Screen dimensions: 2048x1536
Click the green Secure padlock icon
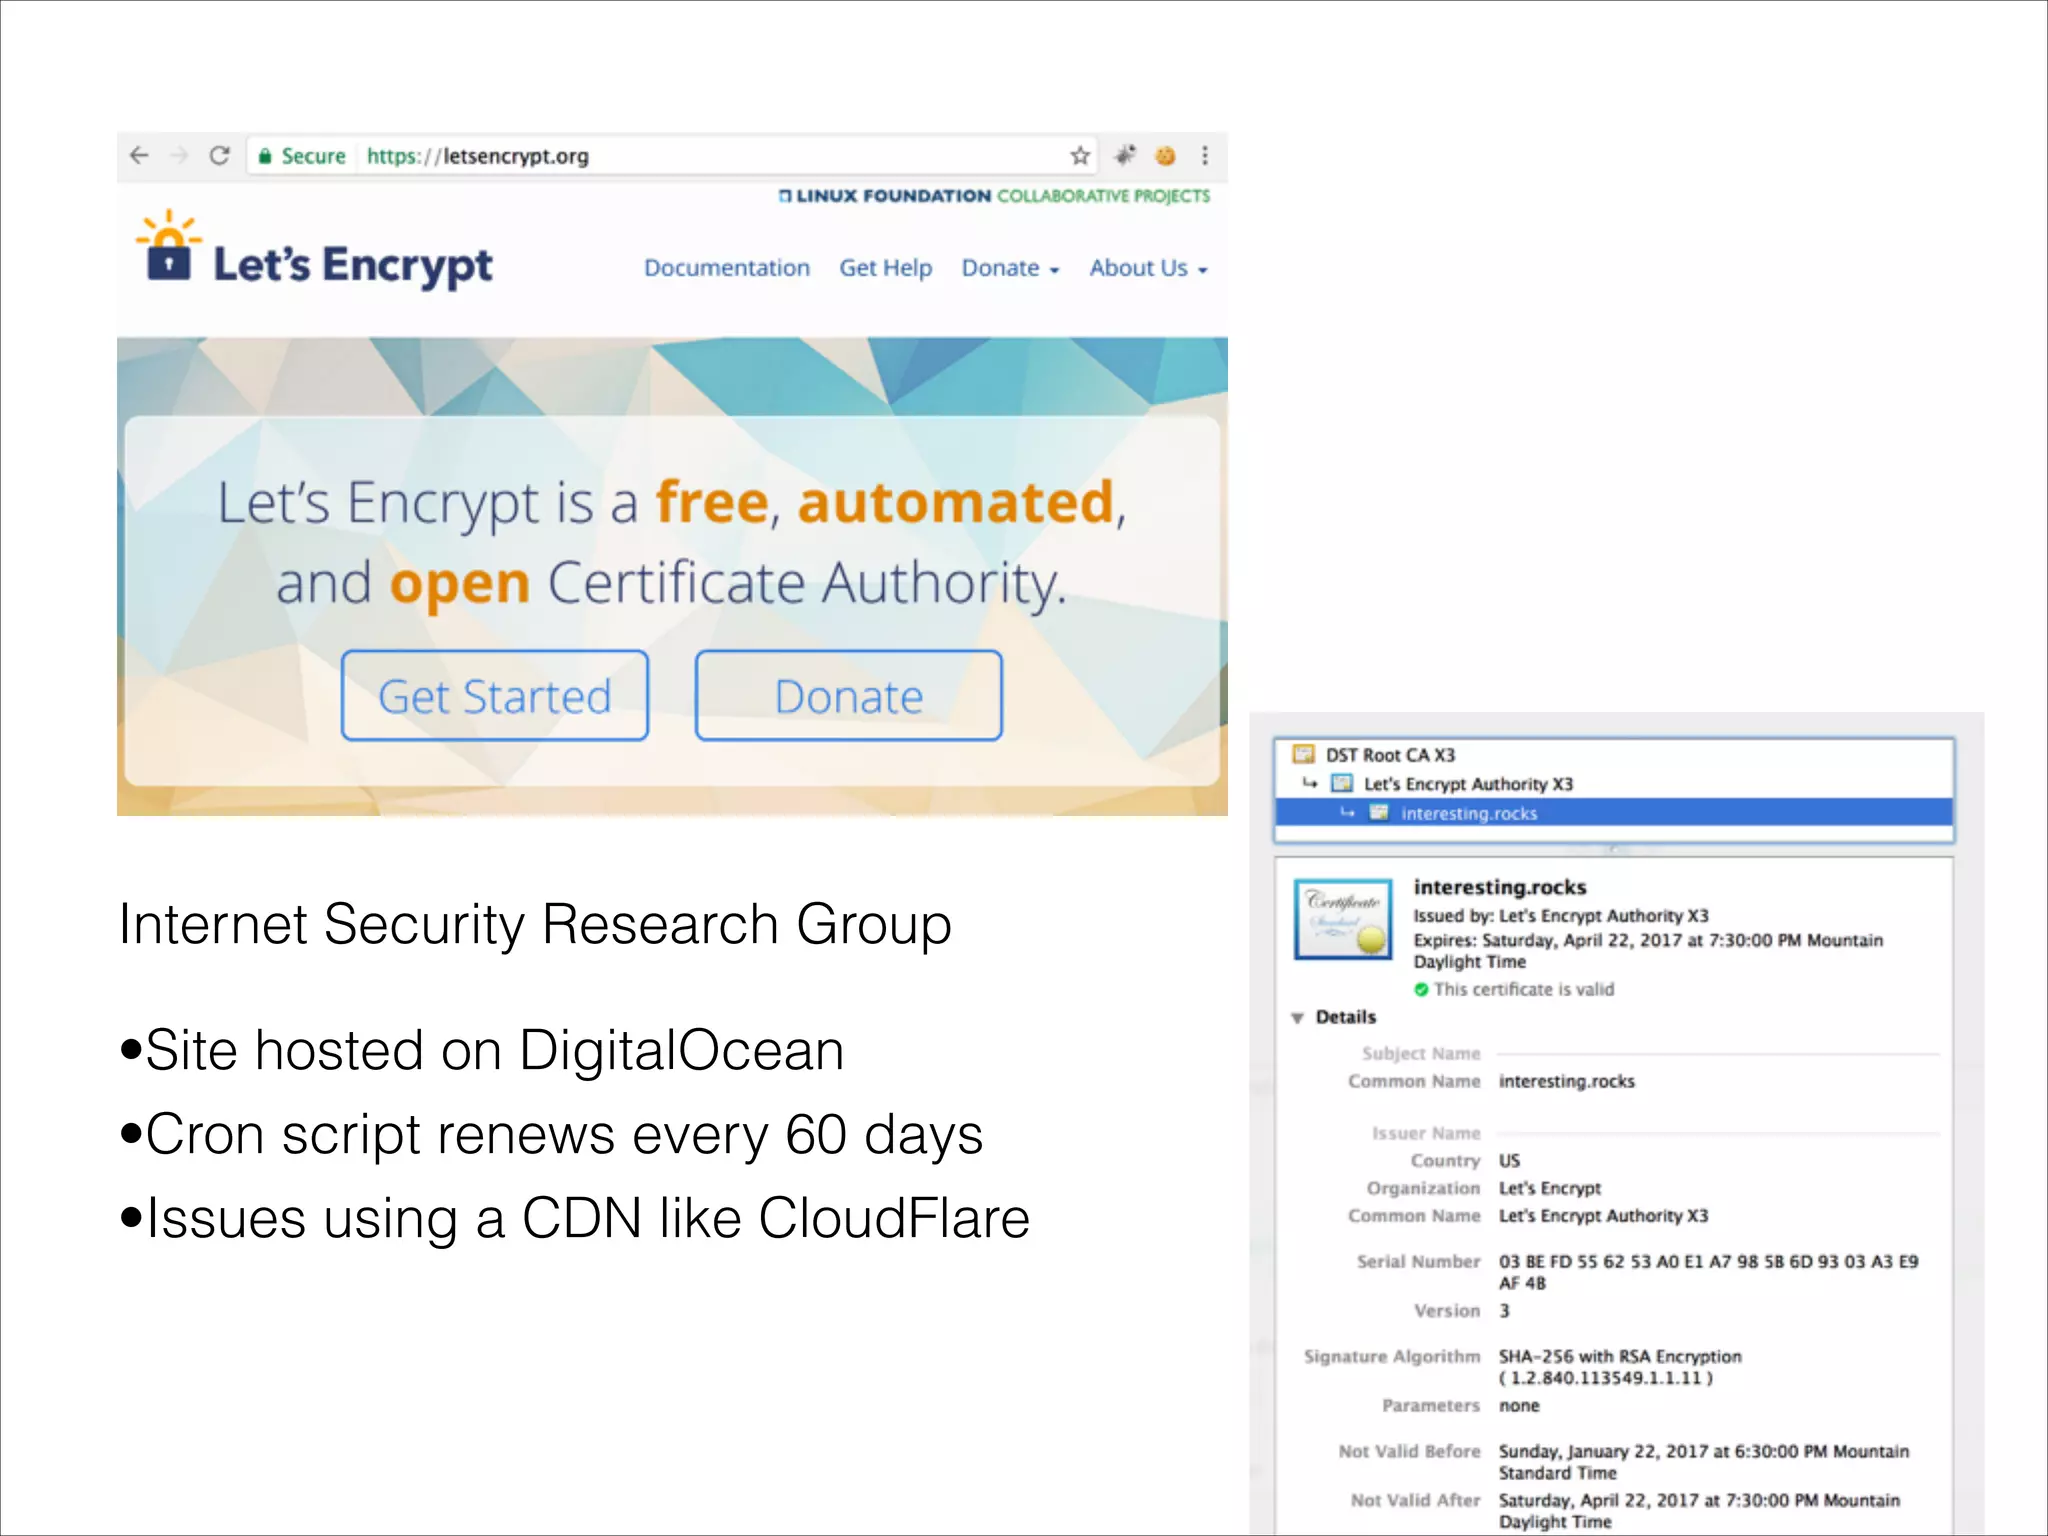[x=265, y=156]
